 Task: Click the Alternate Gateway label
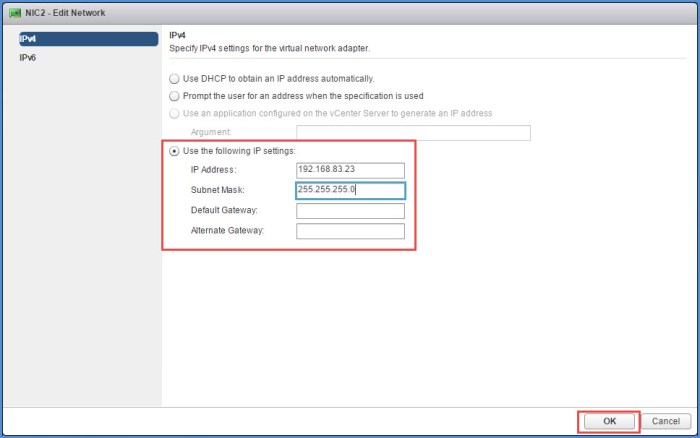click(227, 230)
